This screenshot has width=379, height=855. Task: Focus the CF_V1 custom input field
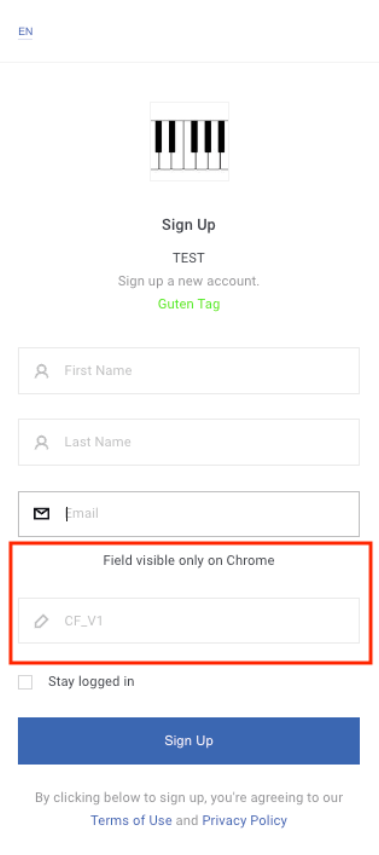point(189,621)
